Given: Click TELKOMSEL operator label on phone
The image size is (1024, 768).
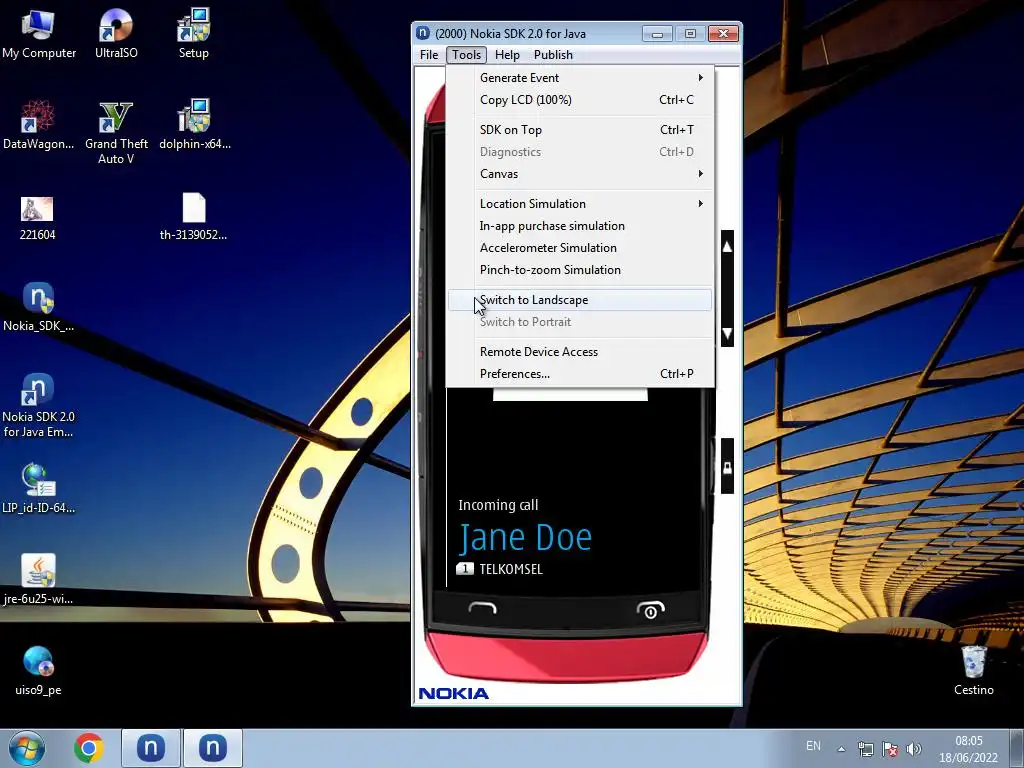Looking at the screenshot, I should (511, 569).
